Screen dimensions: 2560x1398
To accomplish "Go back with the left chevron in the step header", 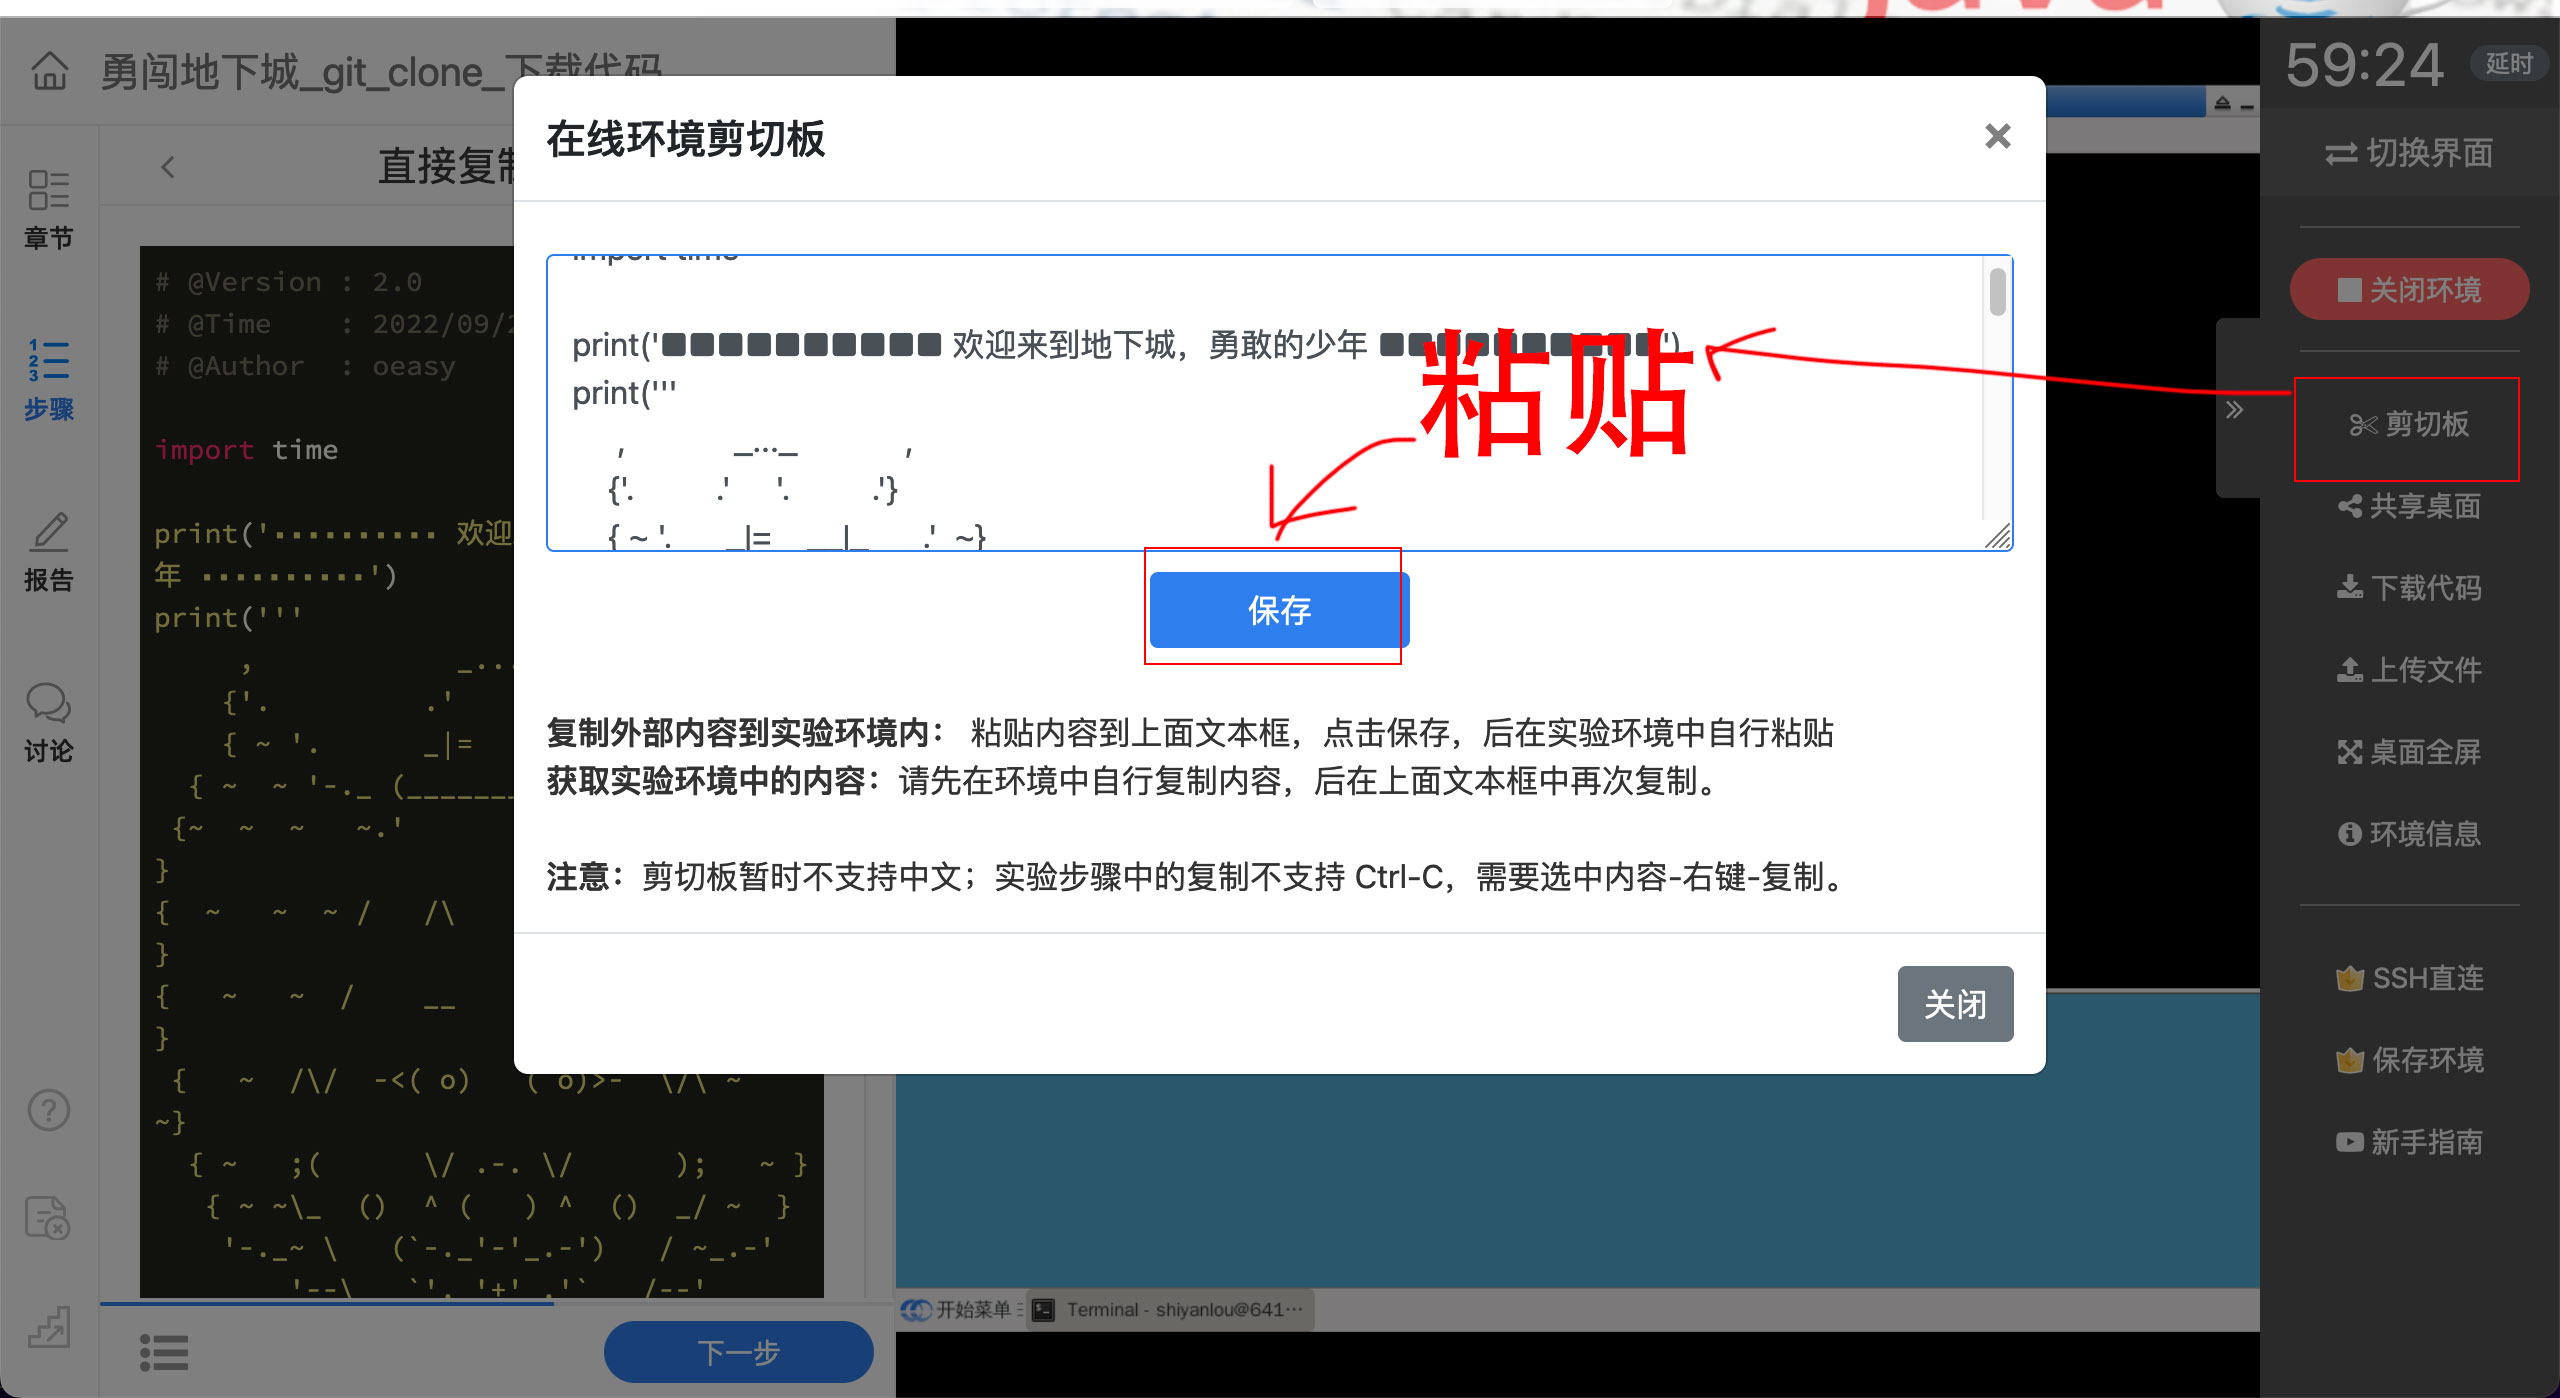I will (x=168, y=167).
